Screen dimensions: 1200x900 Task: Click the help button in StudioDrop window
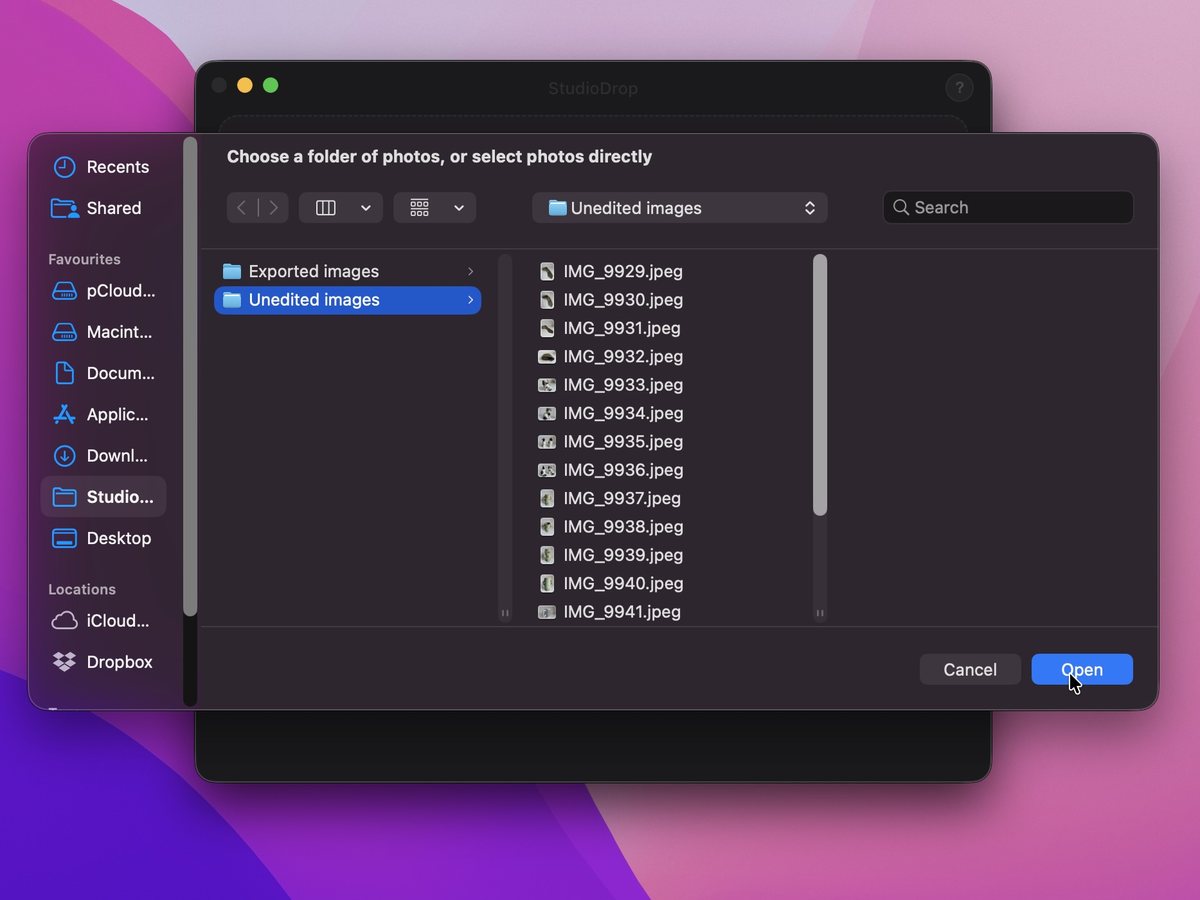click(959, 88)
